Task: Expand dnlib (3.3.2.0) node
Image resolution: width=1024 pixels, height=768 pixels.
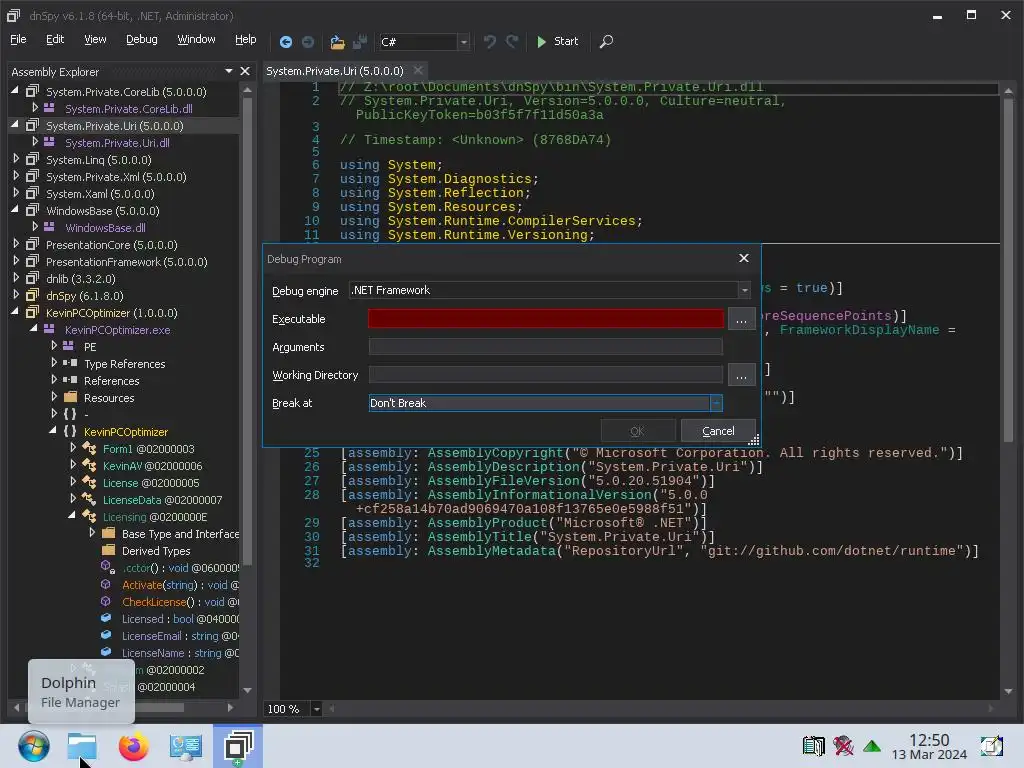Action: point(16,278)
